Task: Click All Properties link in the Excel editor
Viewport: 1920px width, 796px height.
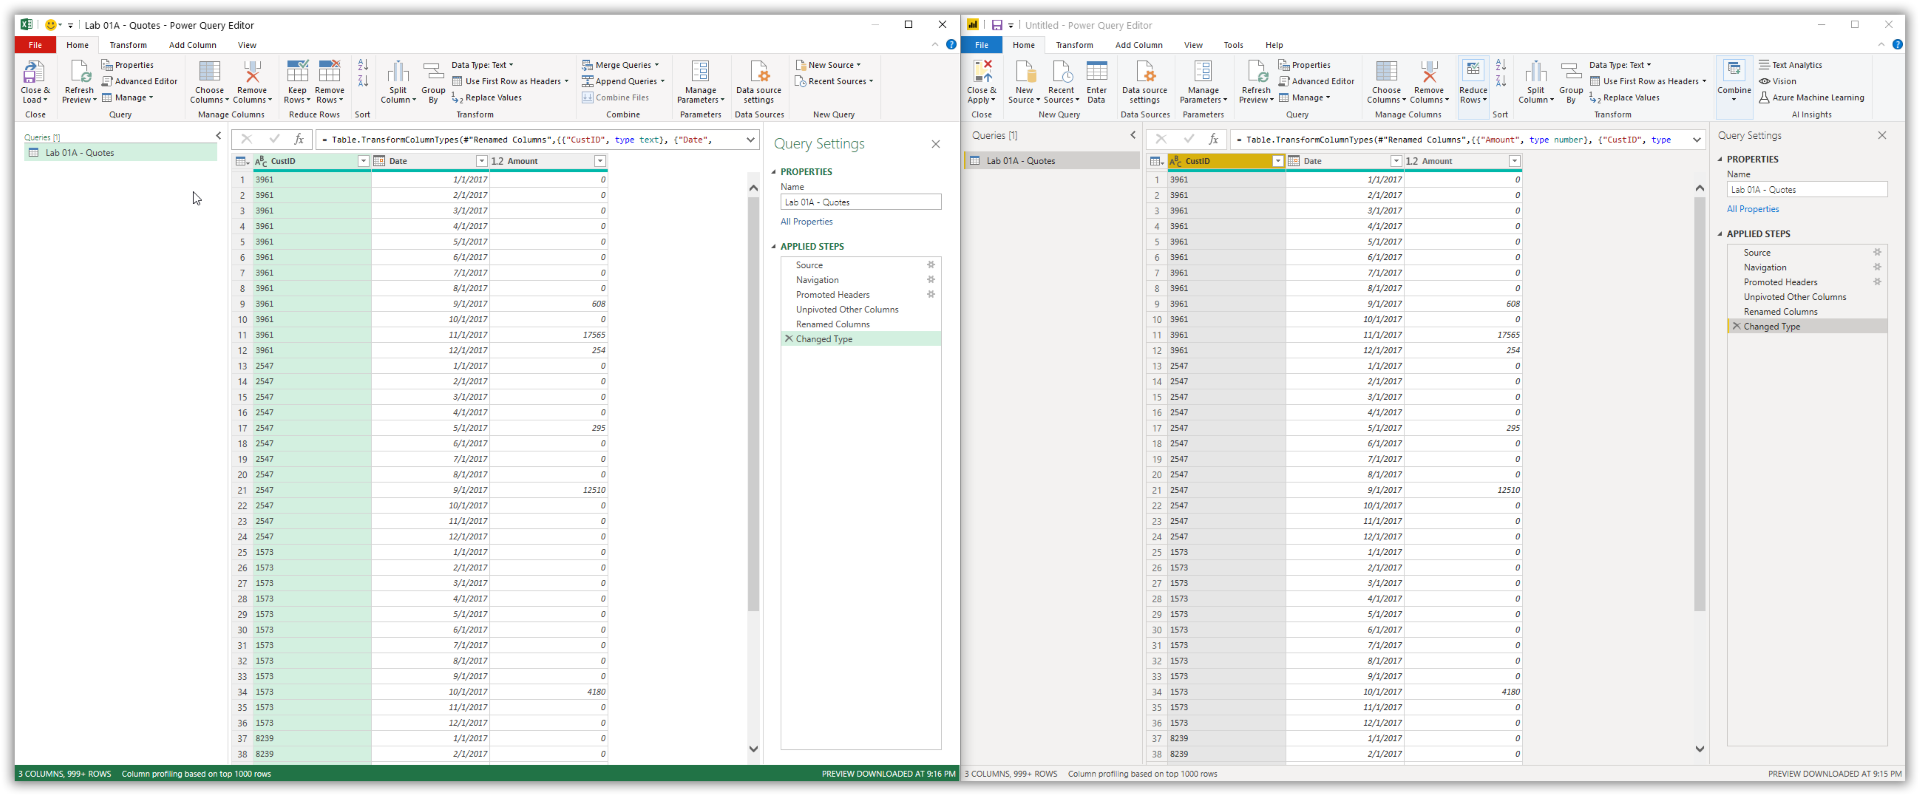Action: [806, 222]
